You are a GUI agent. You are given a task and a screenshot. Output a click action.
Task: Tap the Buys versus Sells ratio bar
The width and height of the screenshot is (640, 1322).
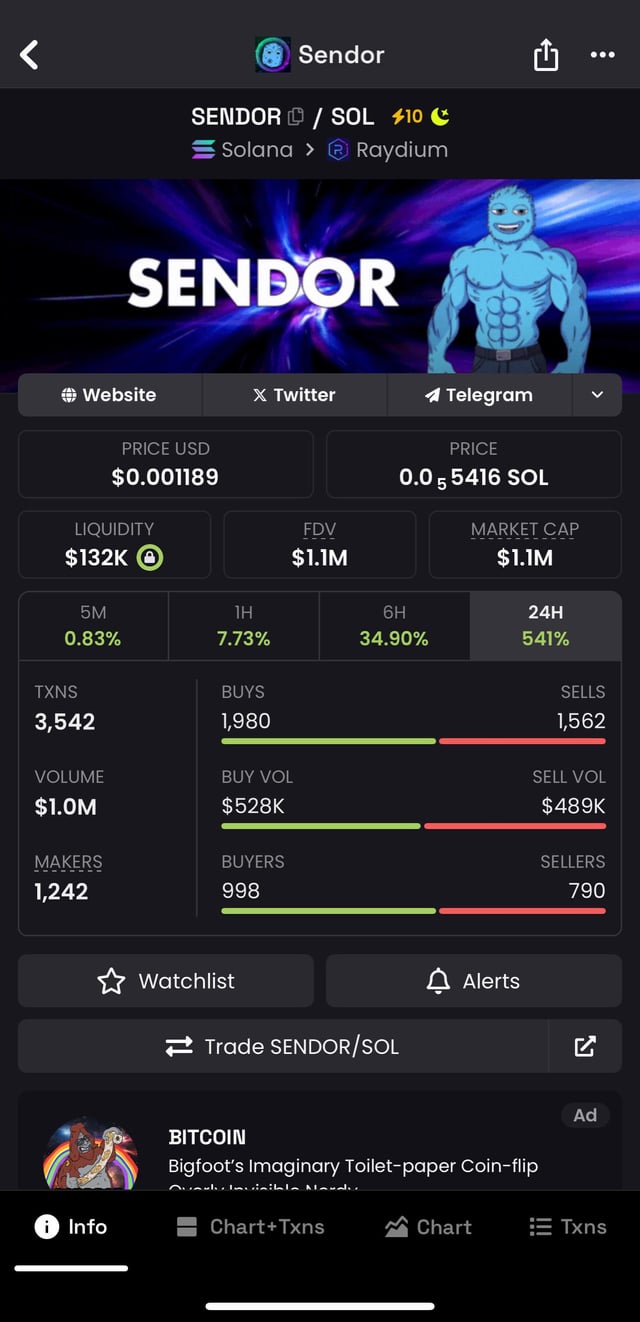tap(413, 741)
